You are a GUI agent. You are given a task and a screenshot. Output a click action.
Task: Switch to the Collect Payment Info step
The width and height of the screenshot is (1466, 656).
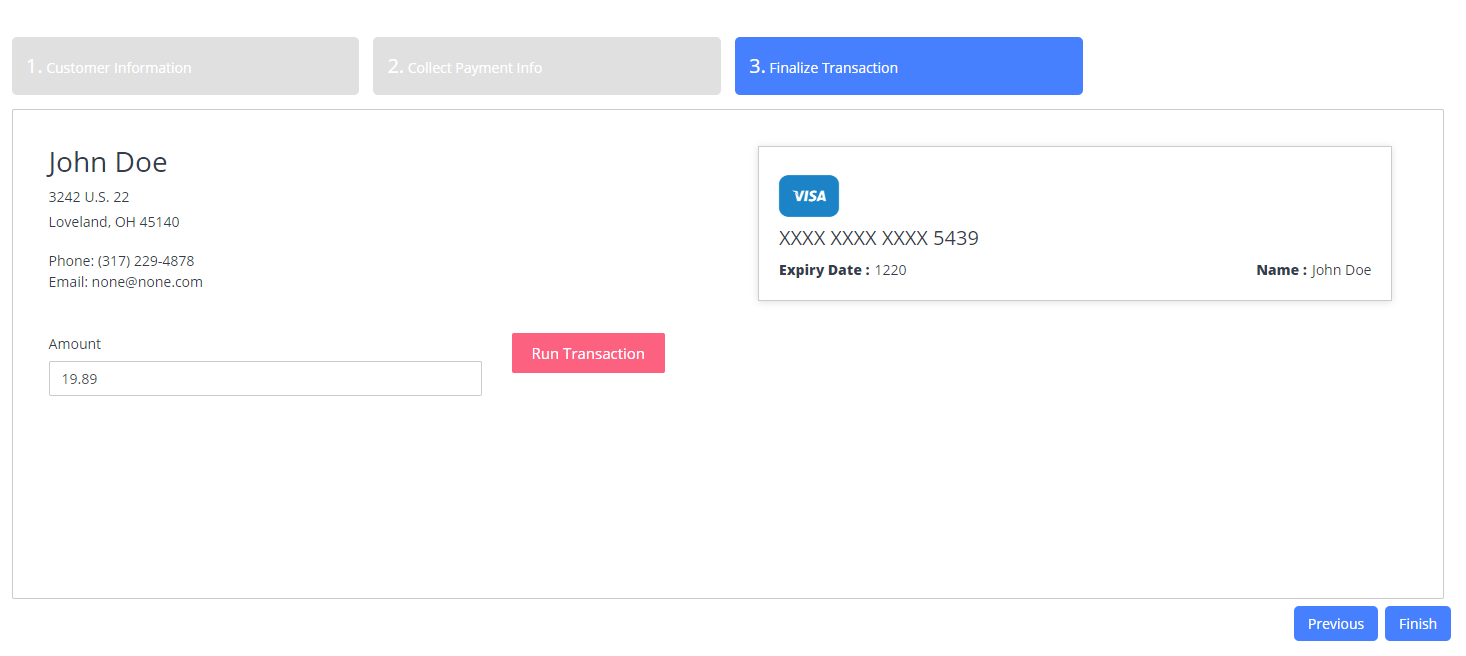click(x=546, y=66)
